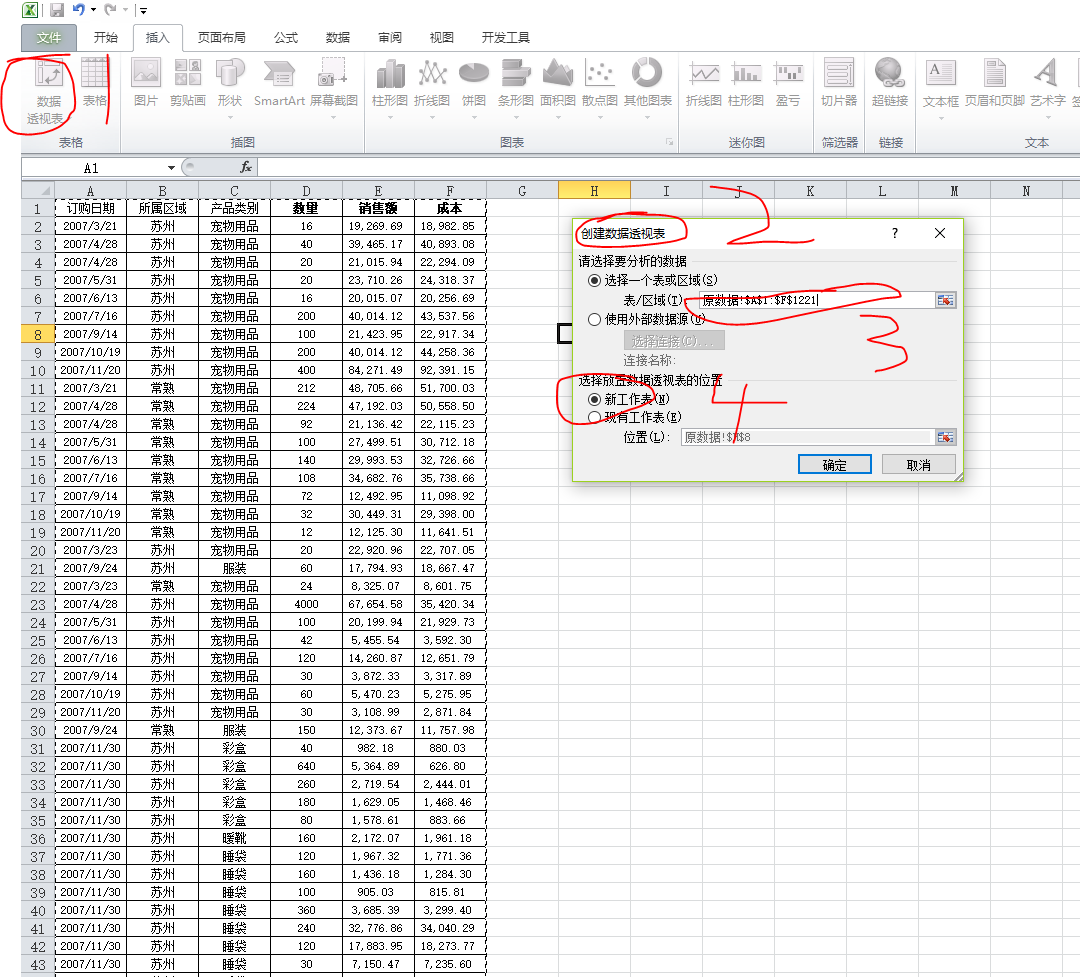Click the range selector icon beside 表/区域
Viewport: 1080px width, 977px height.
coord(945,300)
